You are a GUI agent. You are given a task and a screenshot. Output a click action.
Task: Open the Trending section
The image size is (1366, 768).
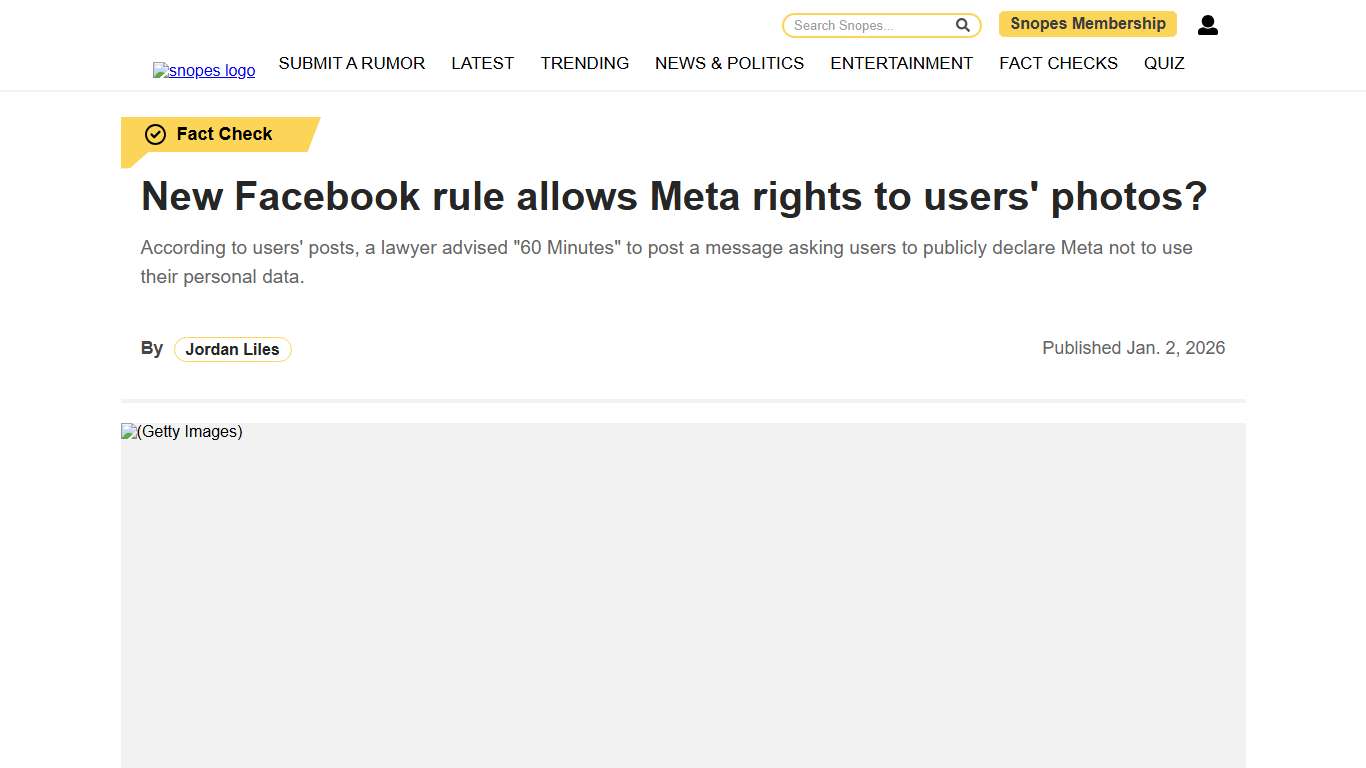(x=584, y=63)
